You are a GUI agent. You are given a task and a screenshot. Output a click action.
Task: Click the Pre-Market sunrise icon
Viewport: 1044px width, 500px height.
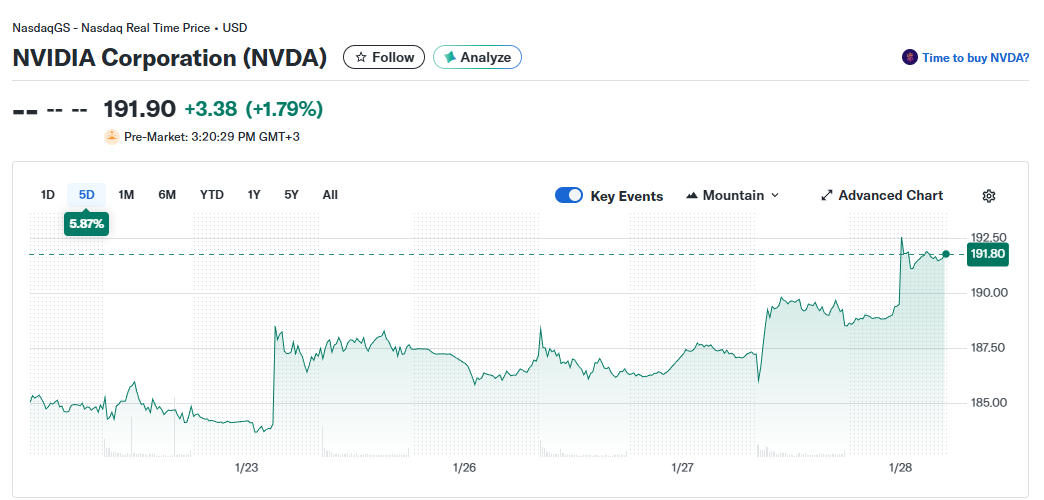point(111,136)
